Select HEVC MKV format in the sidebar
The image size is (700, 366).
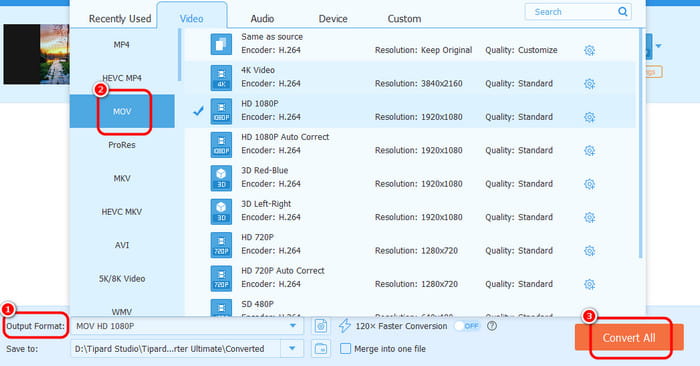122,212
